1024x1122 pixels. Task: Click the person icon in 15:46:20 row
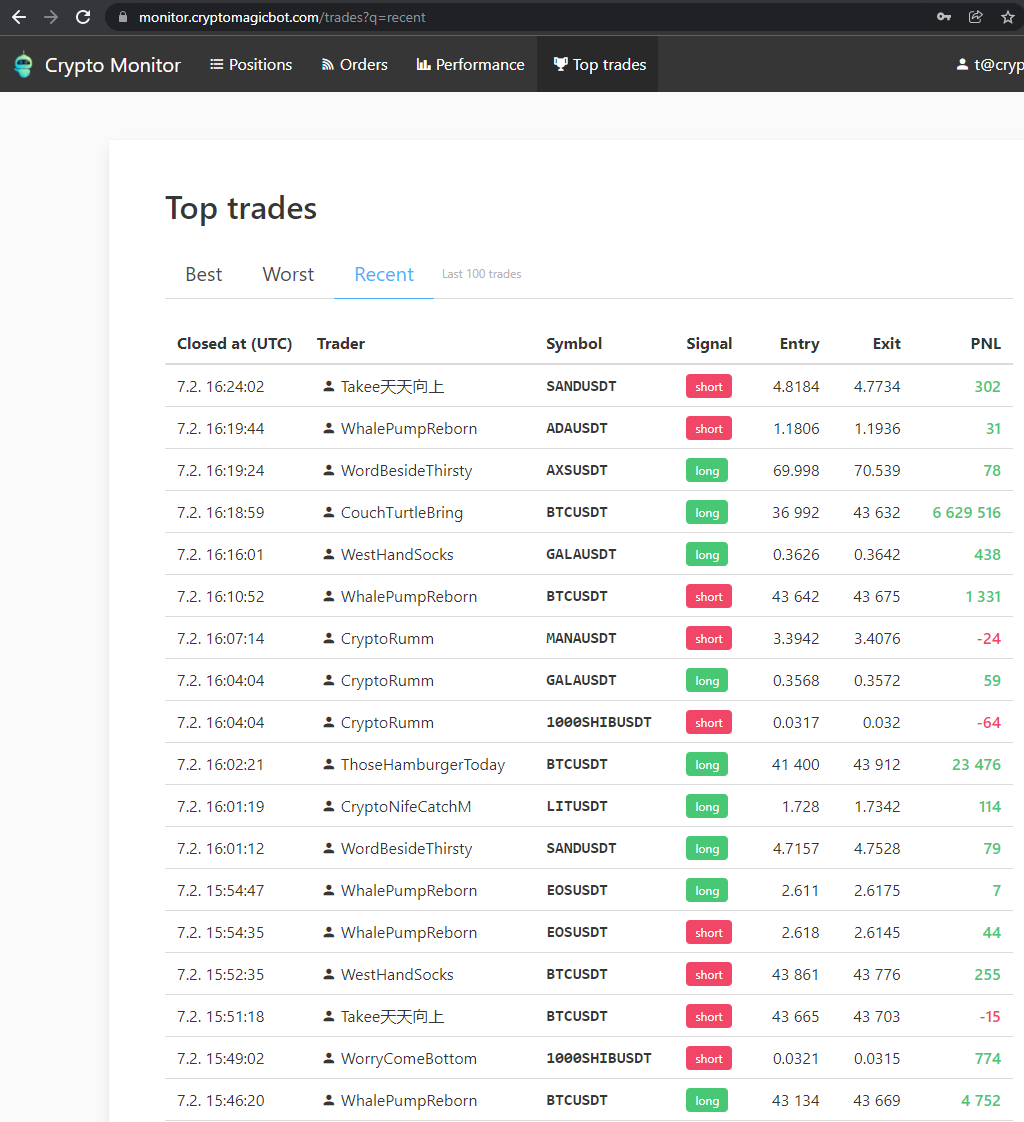[x=328, y=1101]
